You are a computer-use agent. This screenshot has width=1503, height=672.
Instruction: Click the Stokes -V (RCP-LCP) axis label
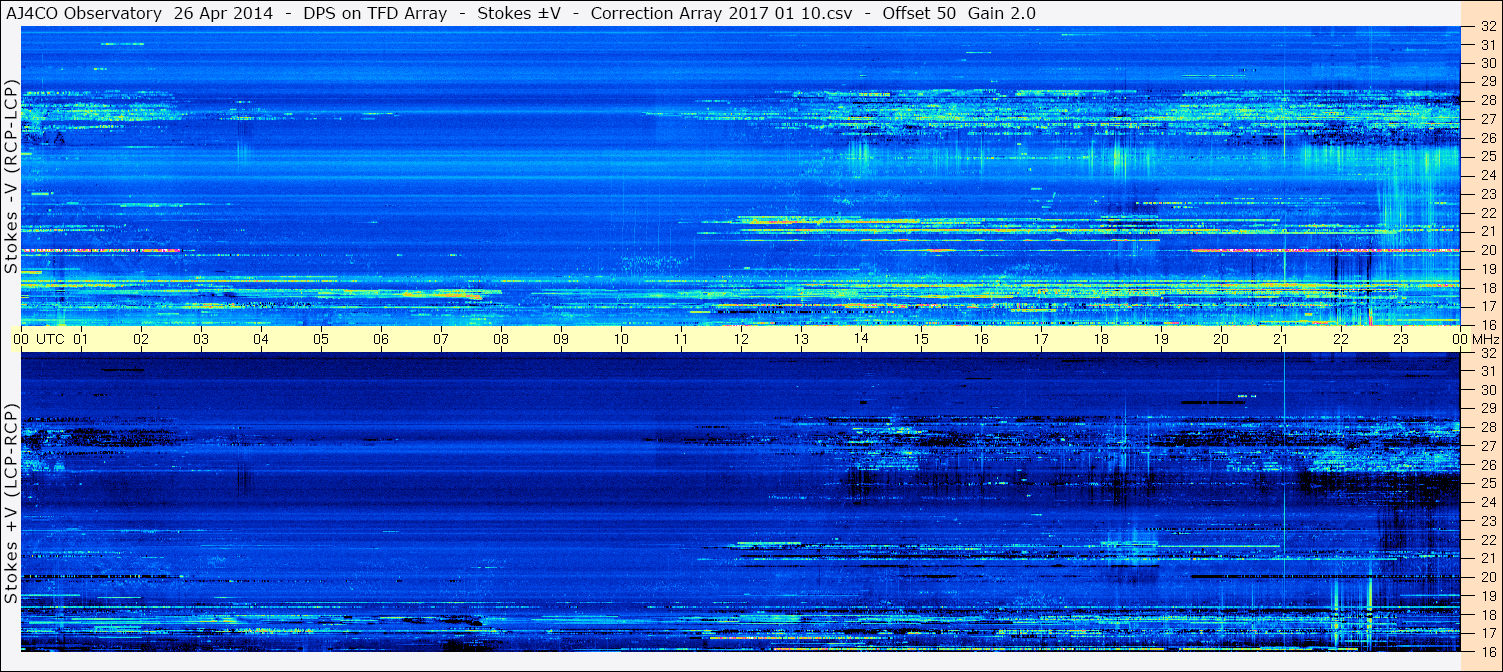click(x=11, y=176)
